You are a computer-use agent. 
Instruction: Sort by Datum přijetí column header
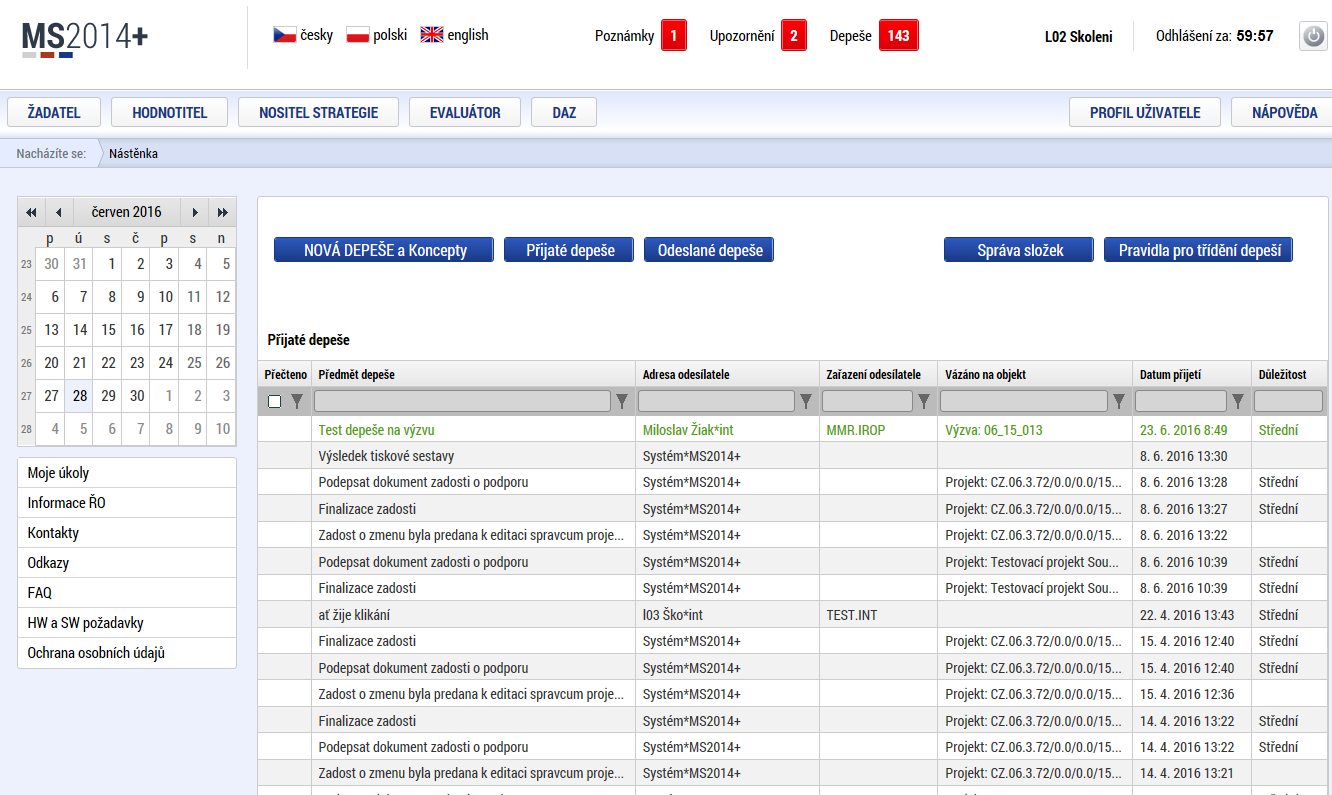[1170, 375]
